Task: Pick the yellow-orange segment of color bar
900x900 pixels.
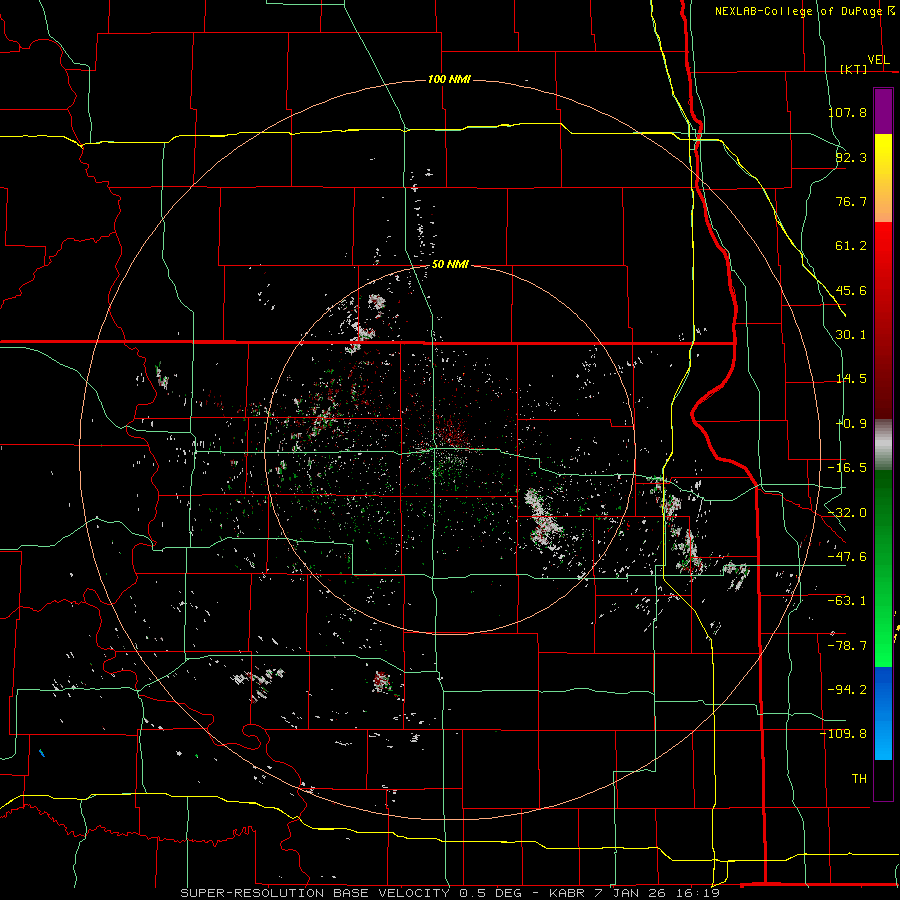Action: point(883,178)
